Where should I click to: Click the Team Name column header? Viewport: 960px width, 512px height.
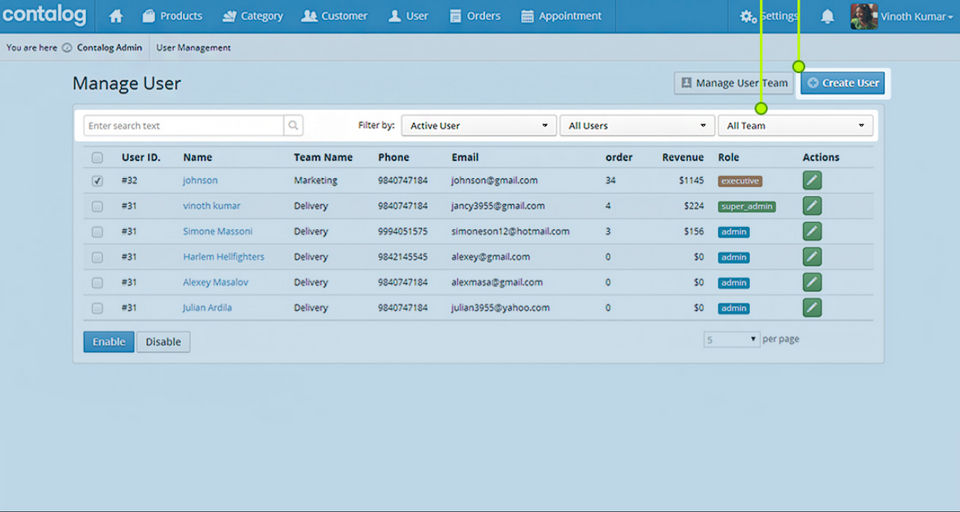click(323, 157)
